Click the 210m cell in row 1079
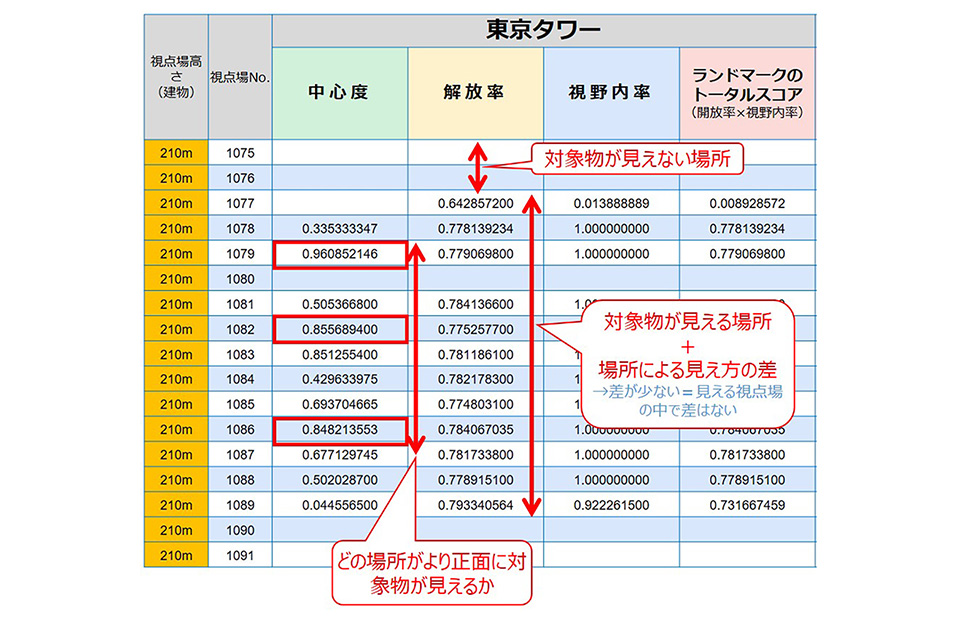This screenshot has height=620, width=960. coord(176,253)
